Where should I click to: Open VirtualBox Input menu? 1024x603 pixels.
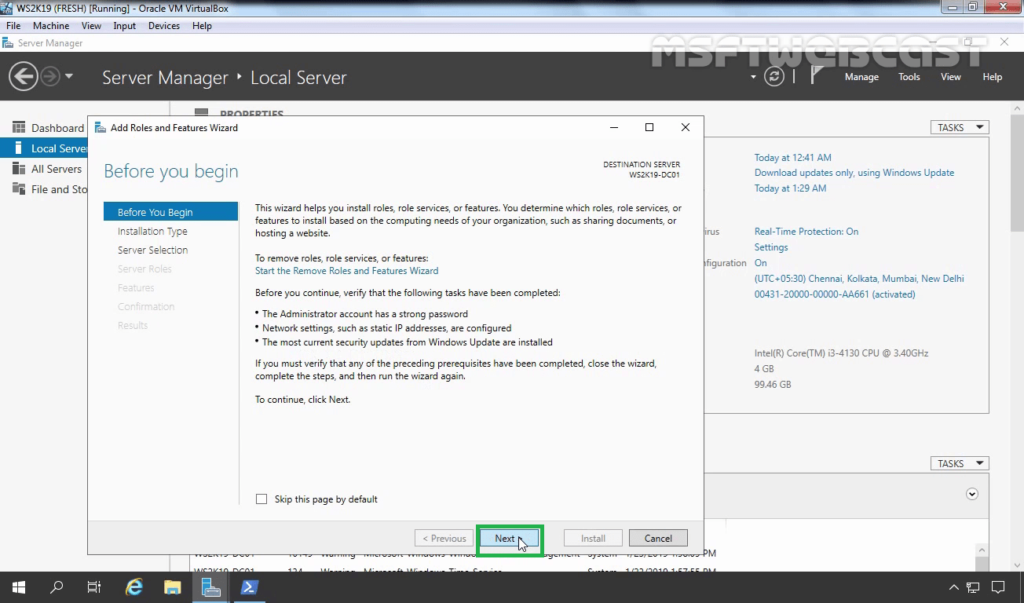pos(124,25)
